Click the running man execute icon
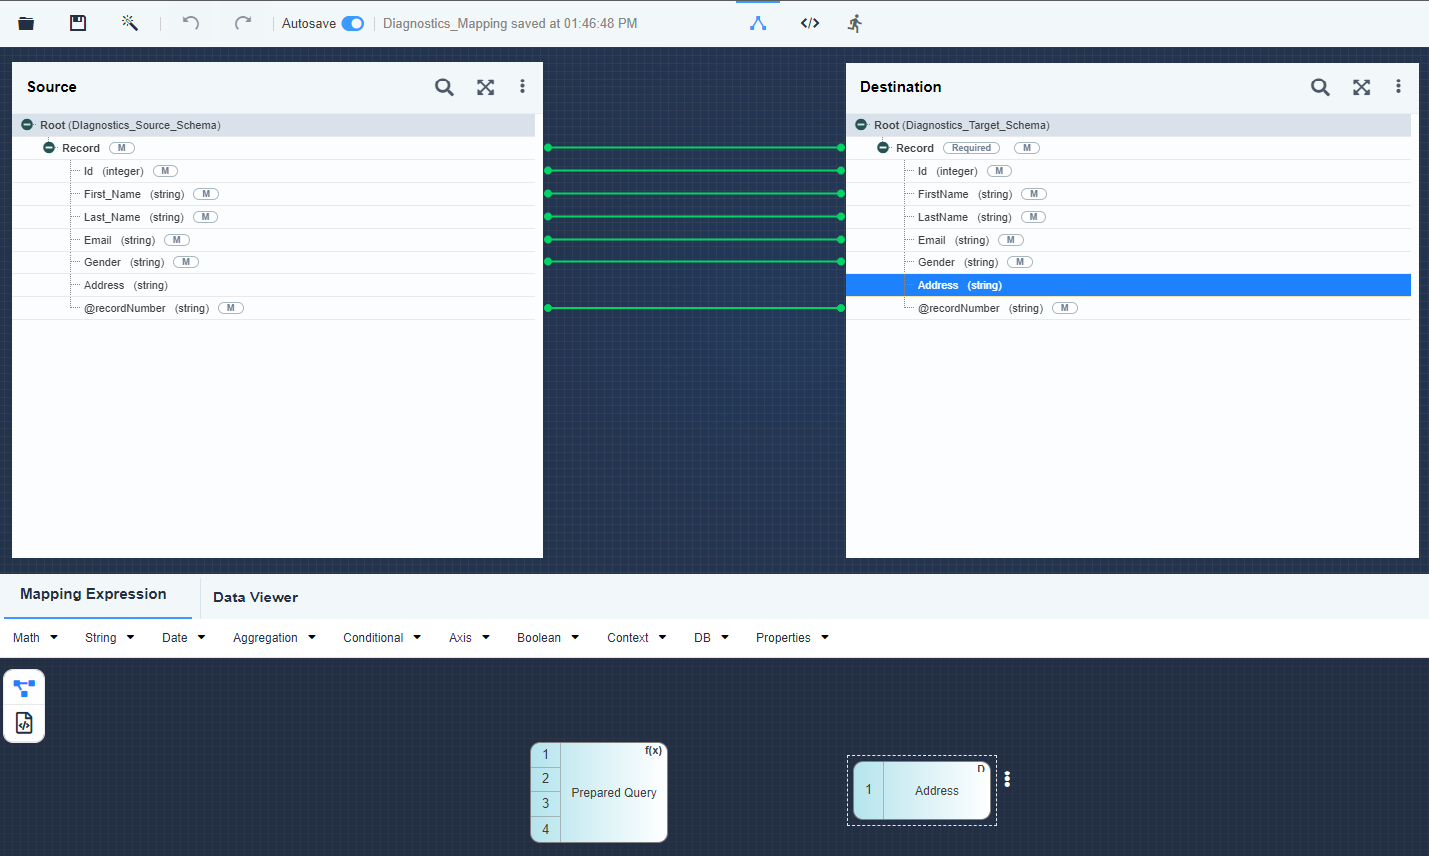This screenshot has width=1429, height=856. click(855, 23)
